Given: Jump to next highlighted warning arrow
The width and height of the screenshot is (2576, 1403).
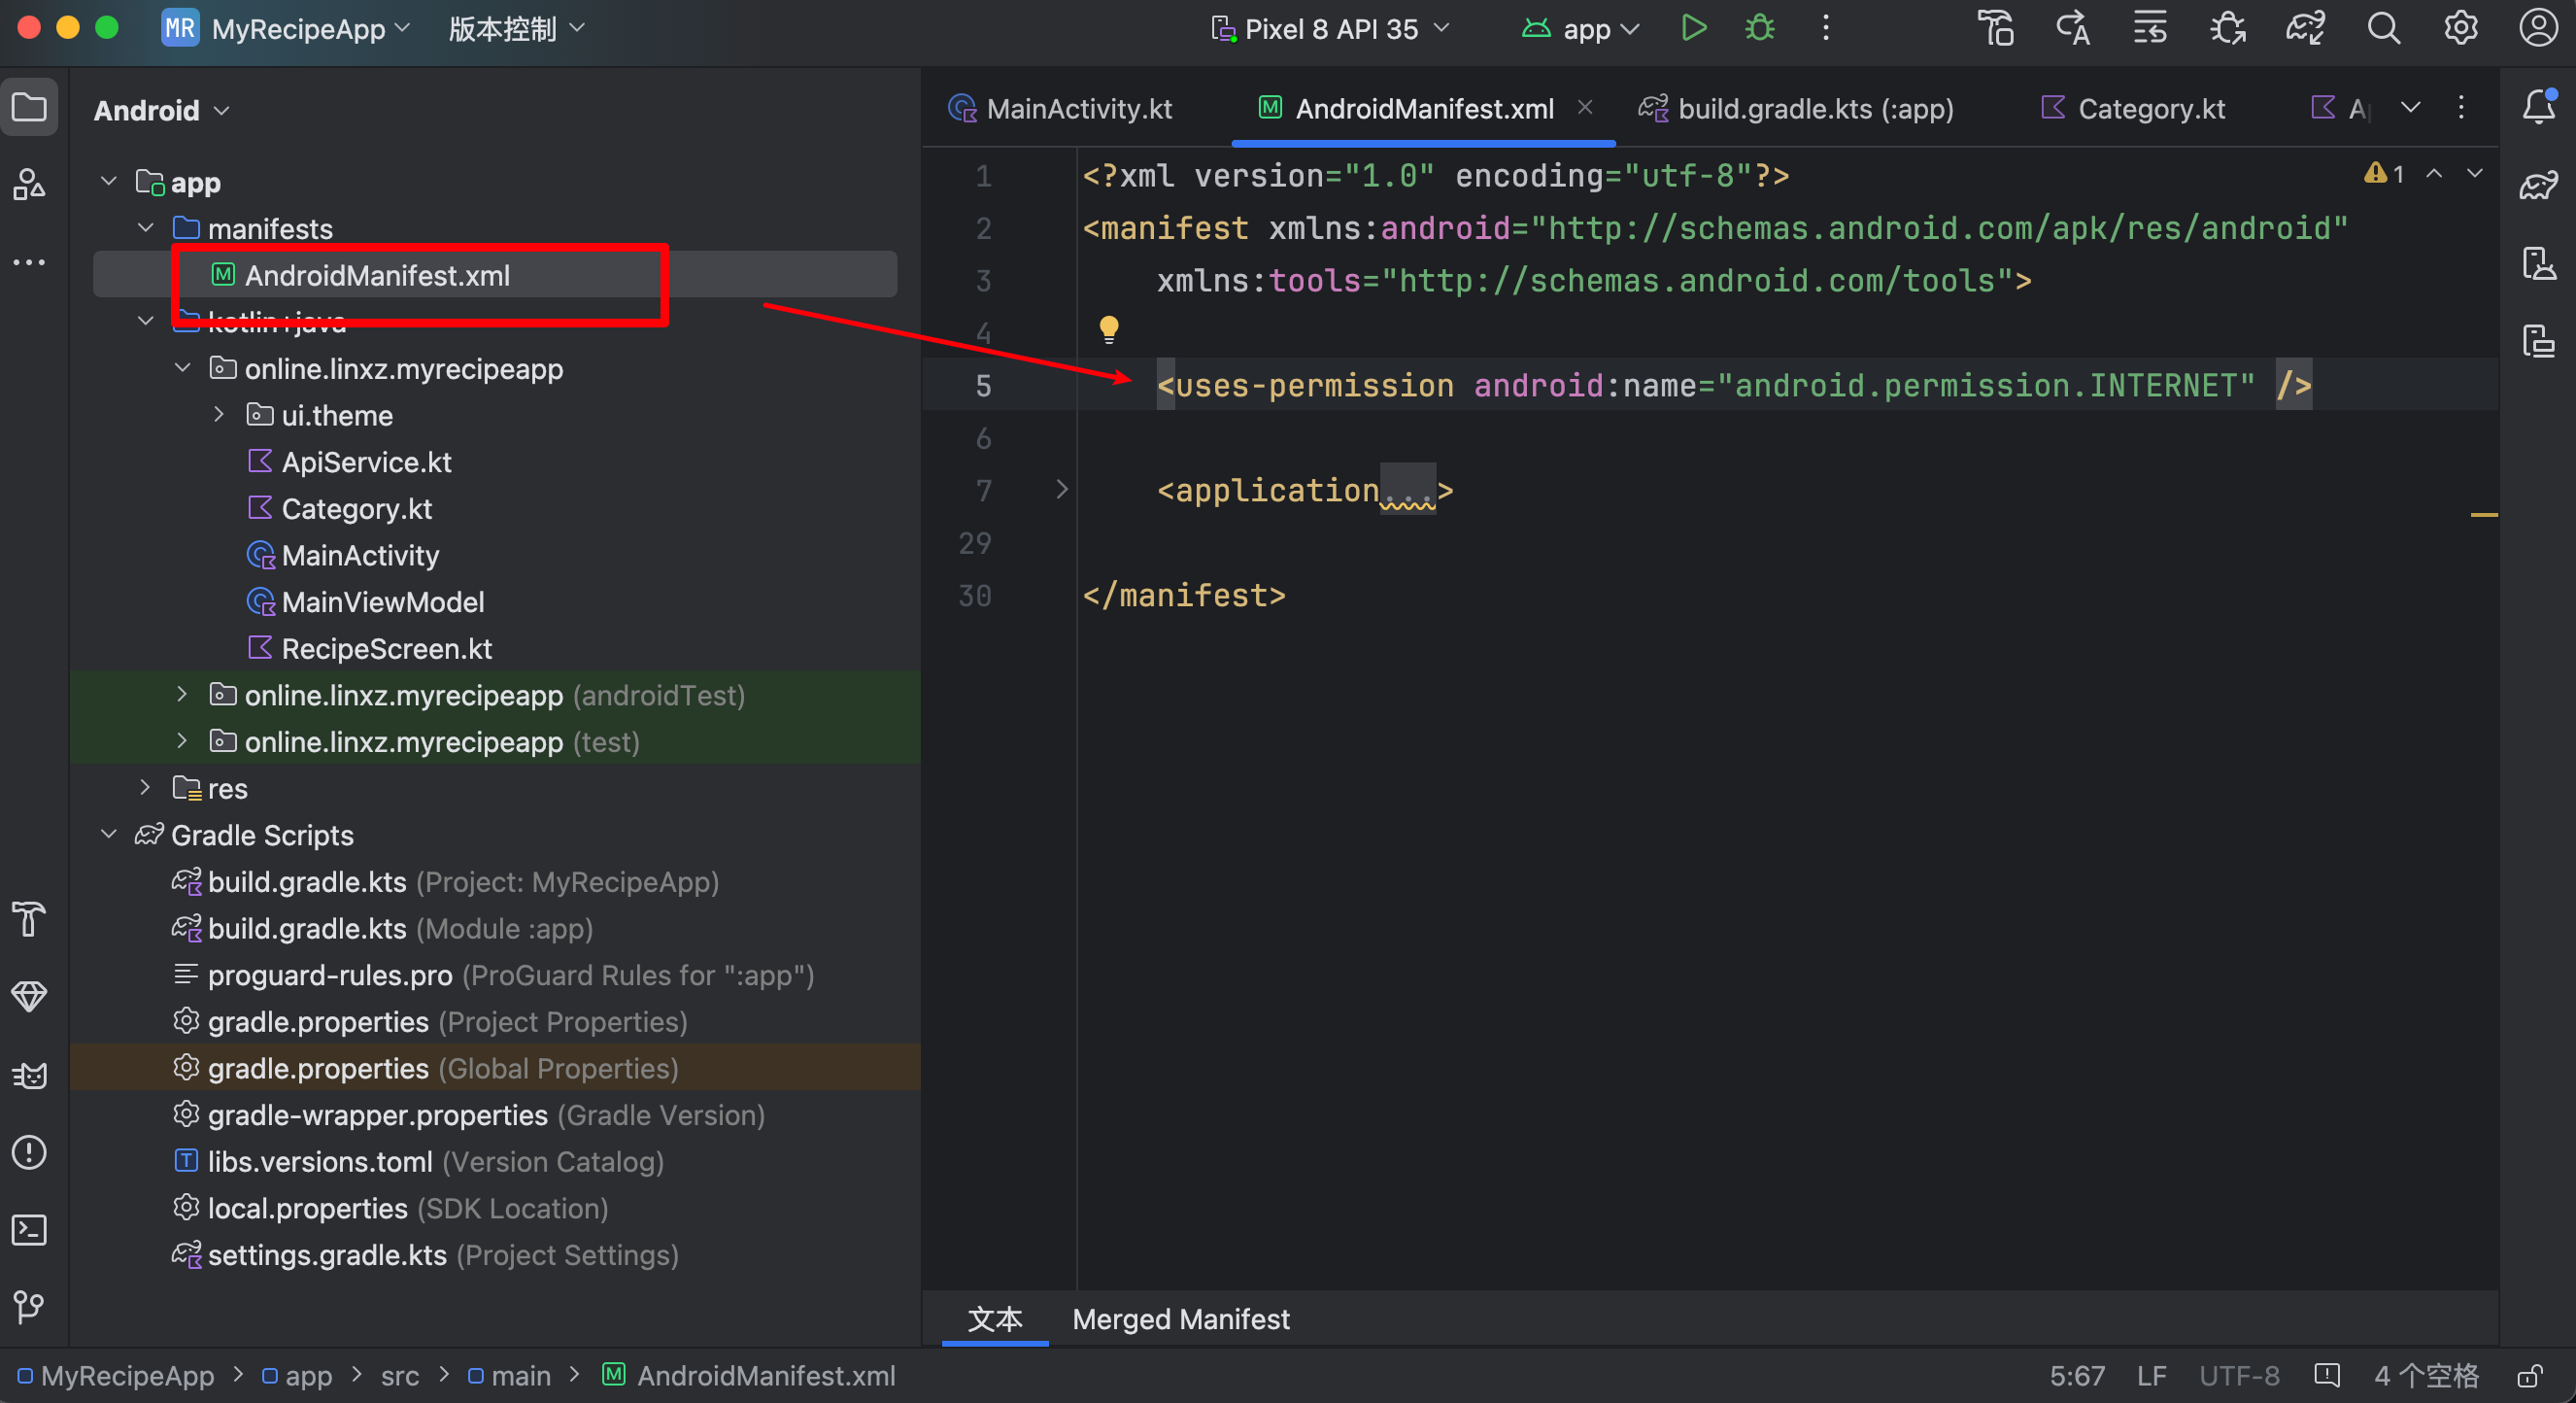Looking at the screenshot, I should 2475,174.
